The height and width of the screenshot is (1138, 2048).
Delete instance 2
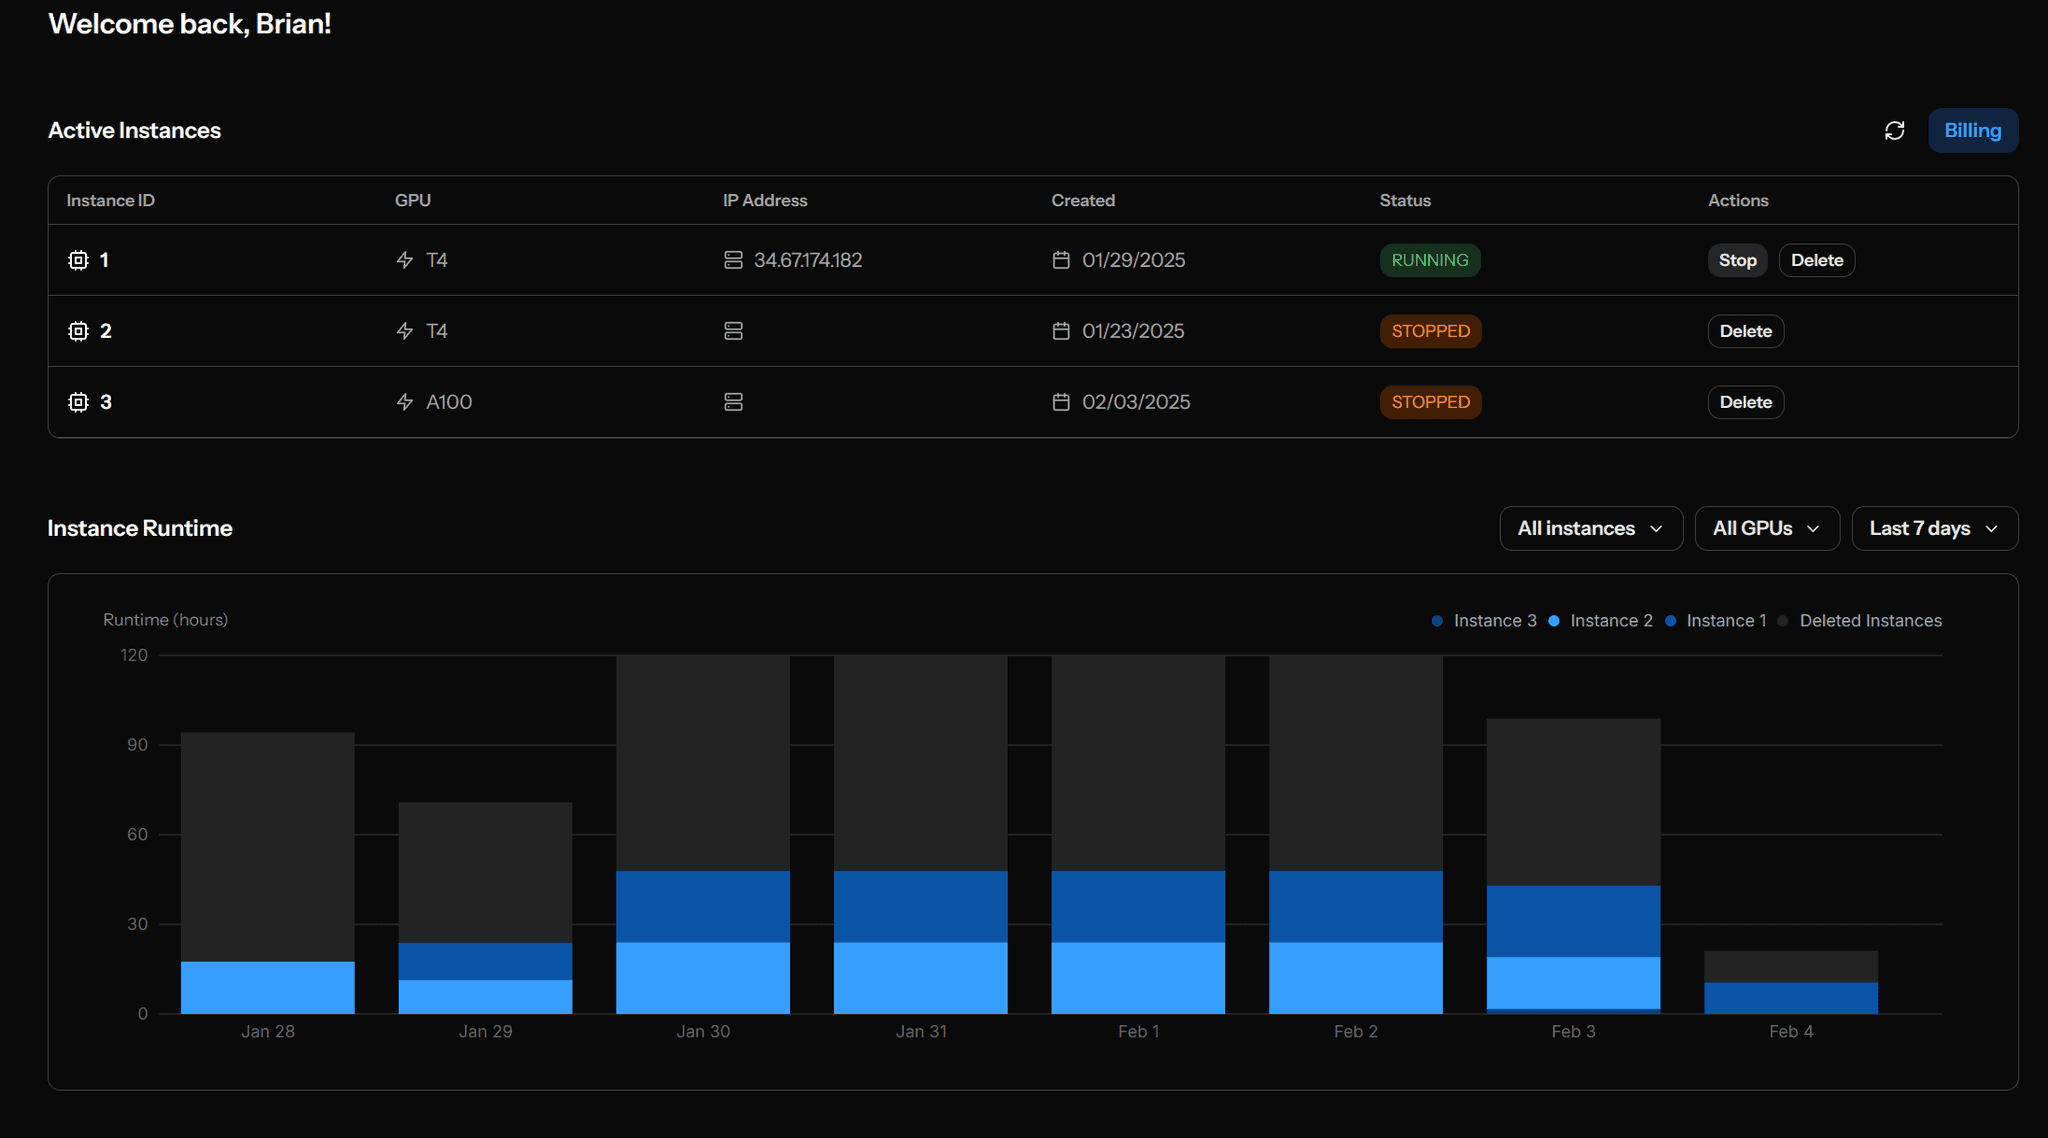tap(1745, 331)
